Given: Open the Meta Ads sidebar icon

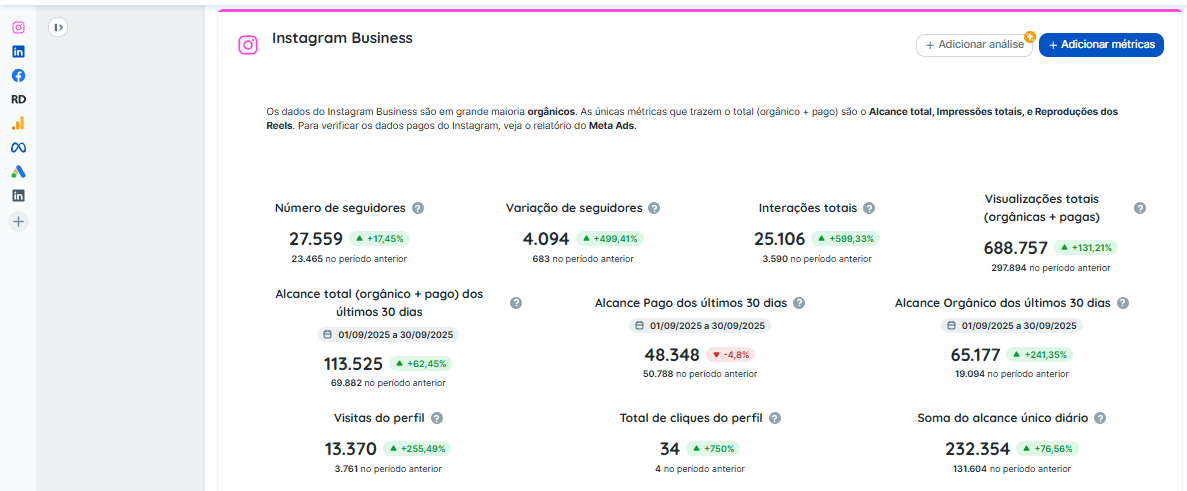Looking at the screenshot, I should [x=18, y=147].
